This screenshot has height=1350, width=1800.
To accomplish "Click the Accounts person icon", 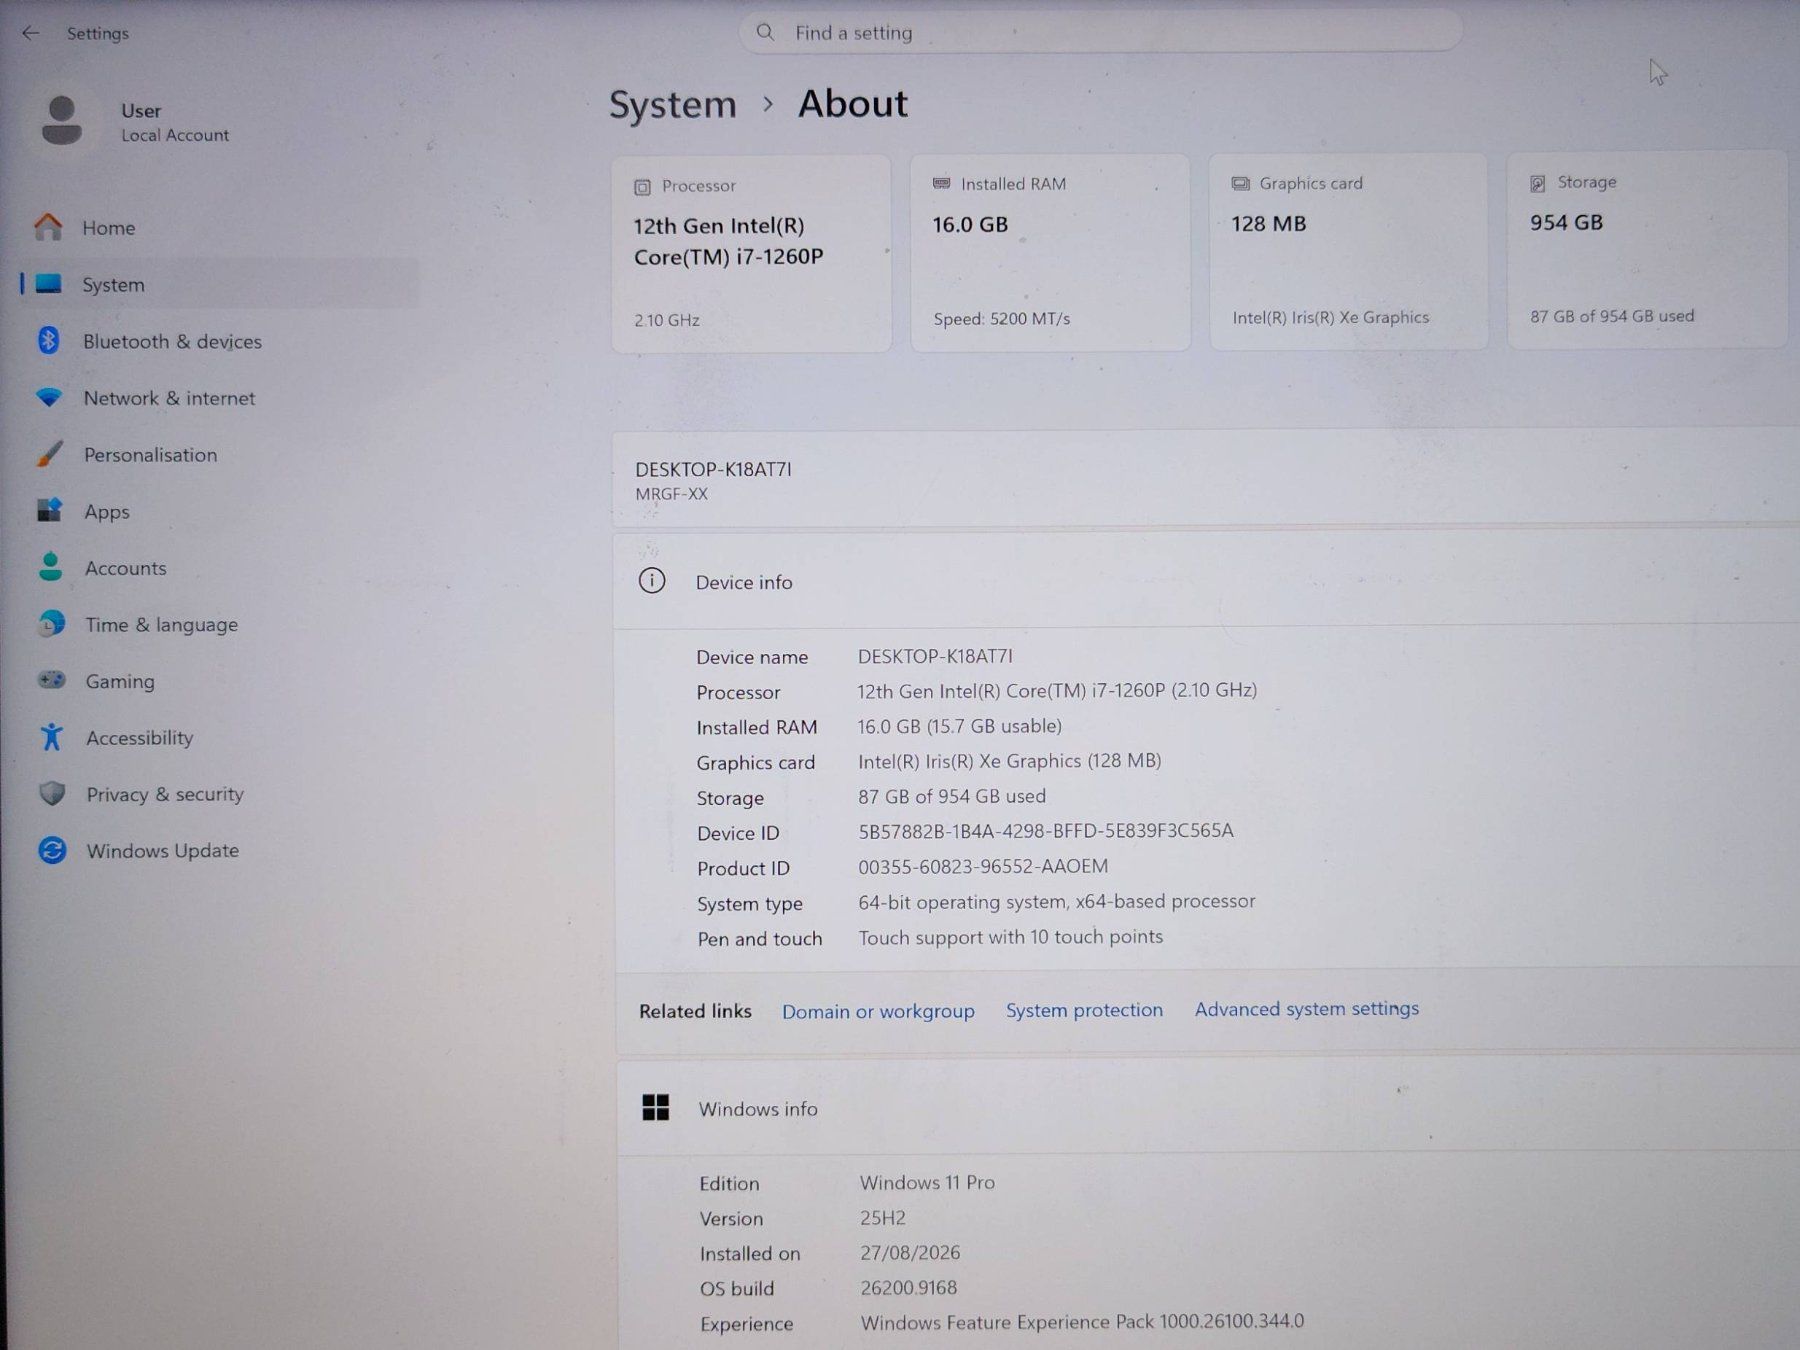I will 50,567.
